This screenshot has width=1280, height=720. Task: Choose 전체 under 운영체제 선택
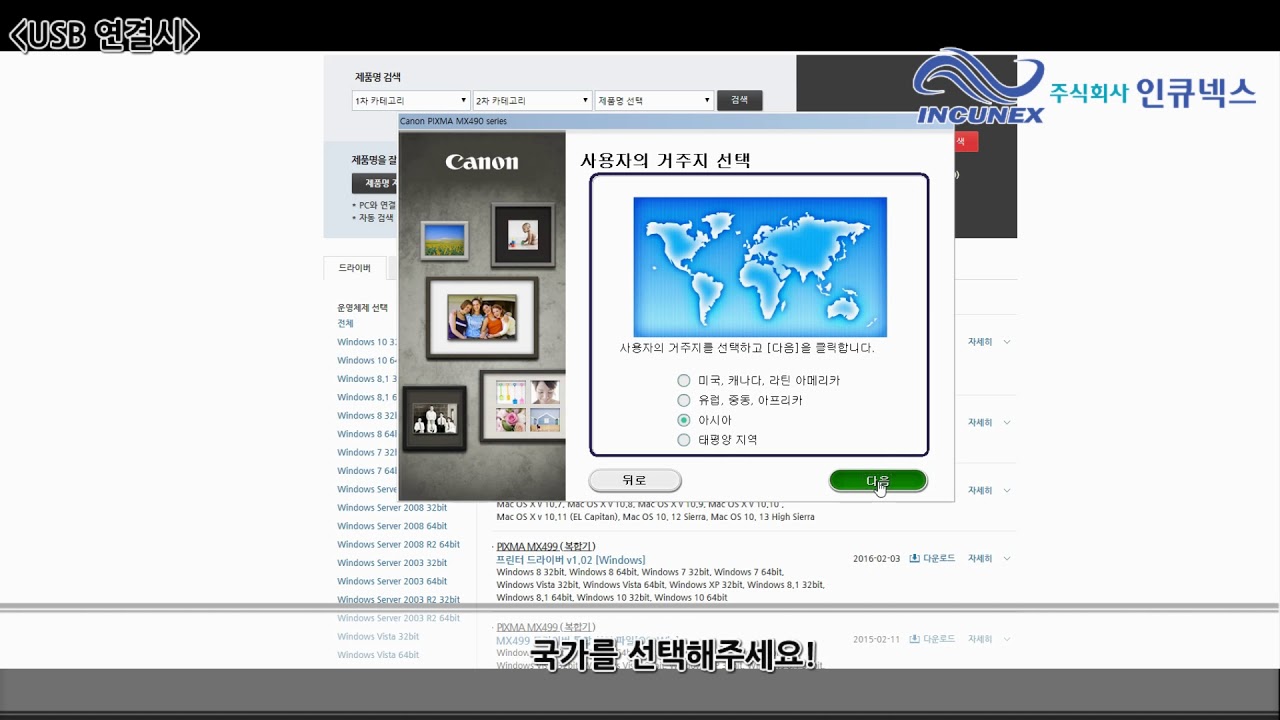345,324
